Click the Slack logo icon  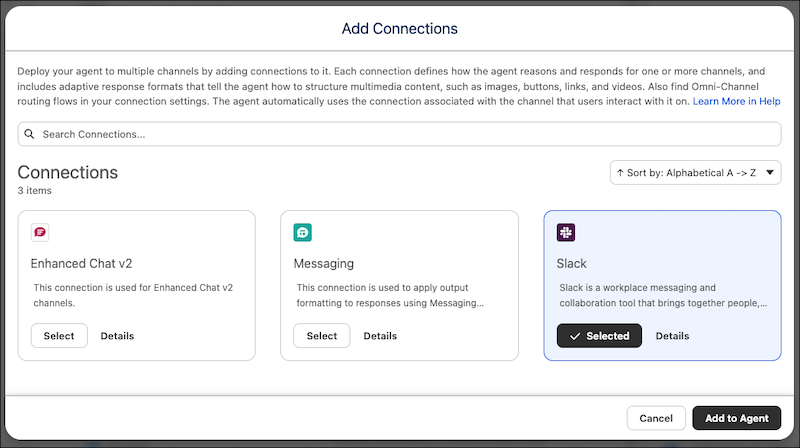[x=566, y=233]
